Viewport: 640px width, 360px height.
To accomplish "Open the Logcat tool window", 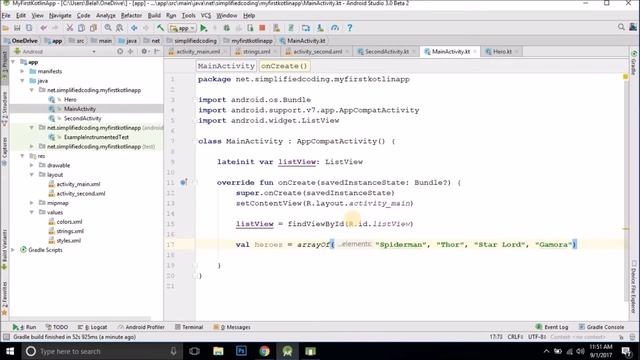I will (92, 327).
